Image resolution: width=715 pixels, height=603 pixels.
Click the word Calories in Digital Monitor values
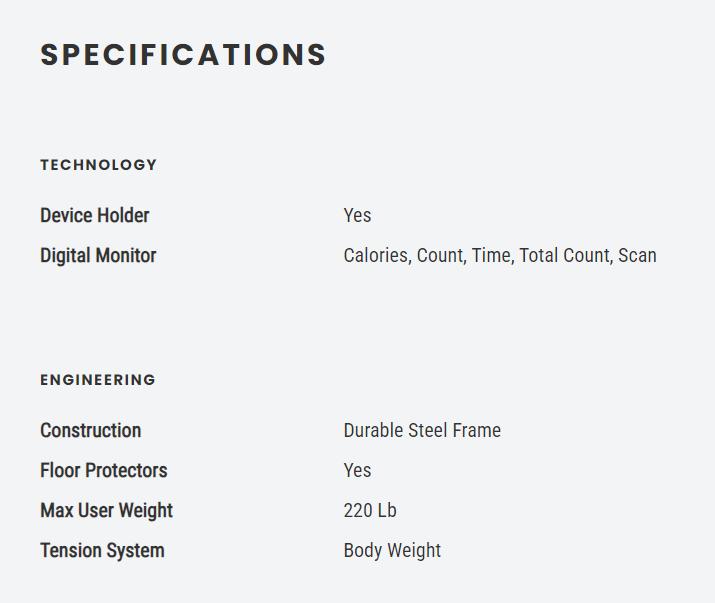(375, 255)
